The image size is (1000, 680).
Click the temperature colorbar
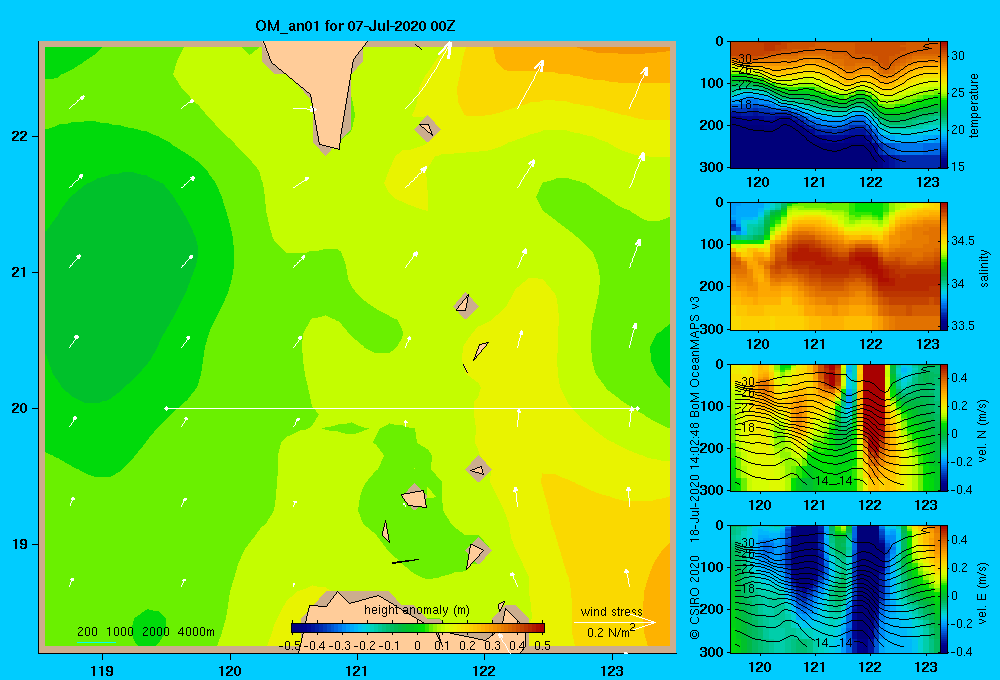(x=945, y=105)
